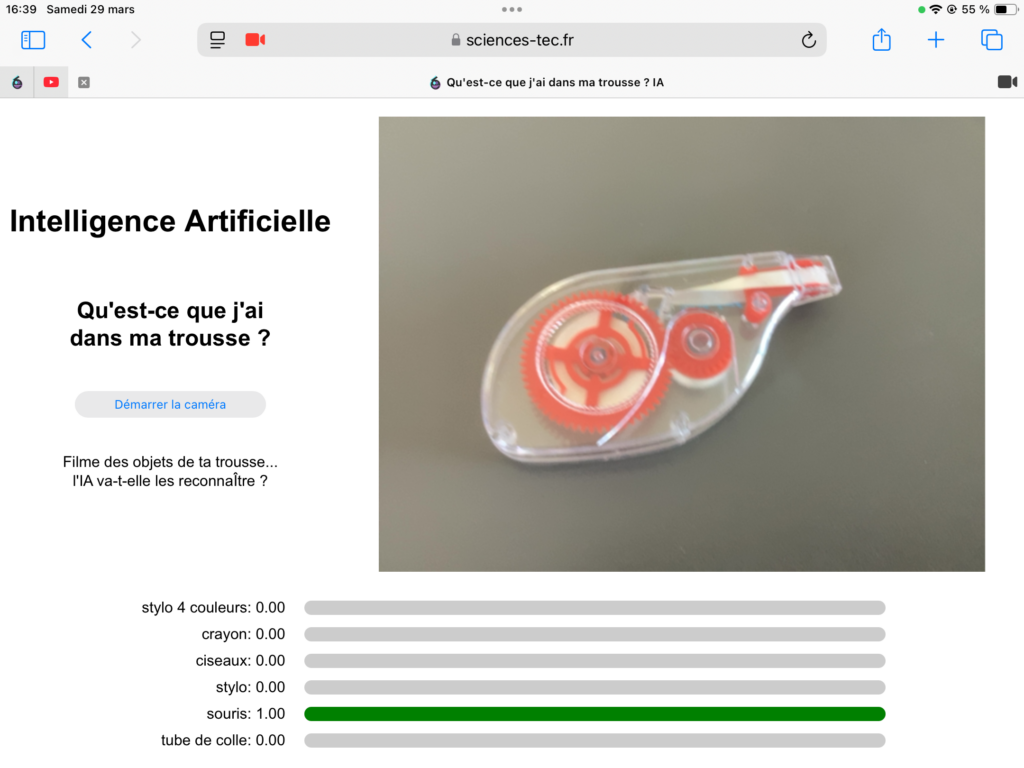Show the tab overview
This screenshot has height=768, width=1024.
991,40
